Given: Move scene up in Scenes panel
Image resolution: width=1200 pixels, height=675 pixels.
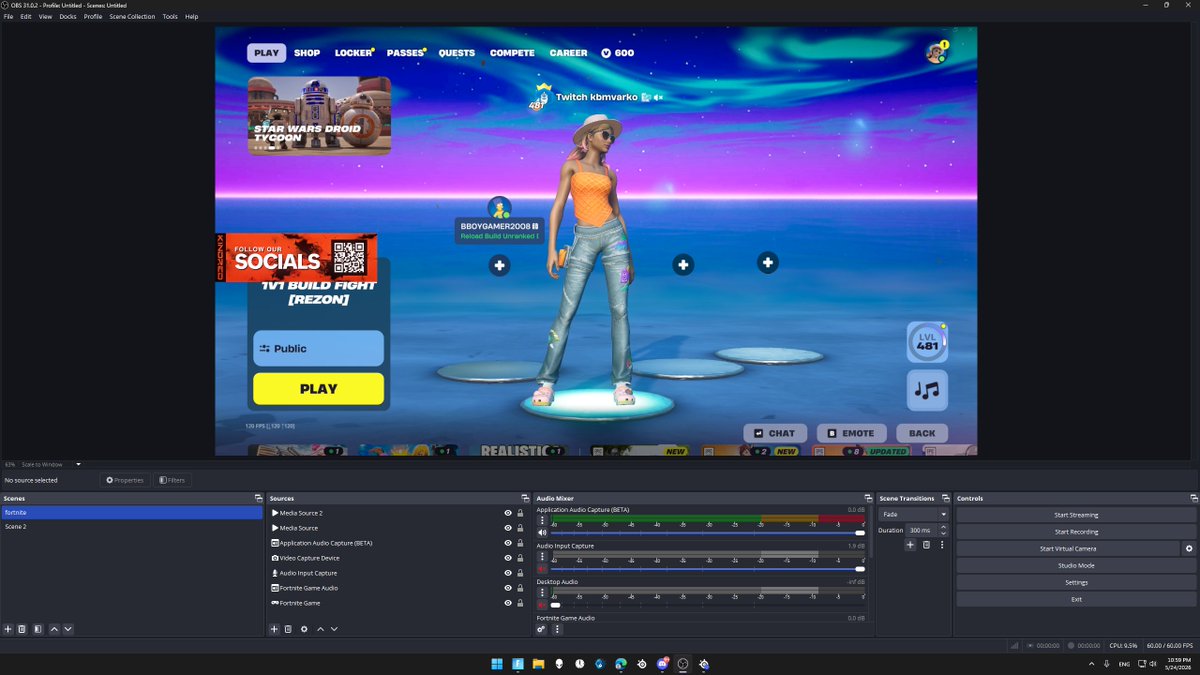Looking at the screenshot, I should 54,629.
